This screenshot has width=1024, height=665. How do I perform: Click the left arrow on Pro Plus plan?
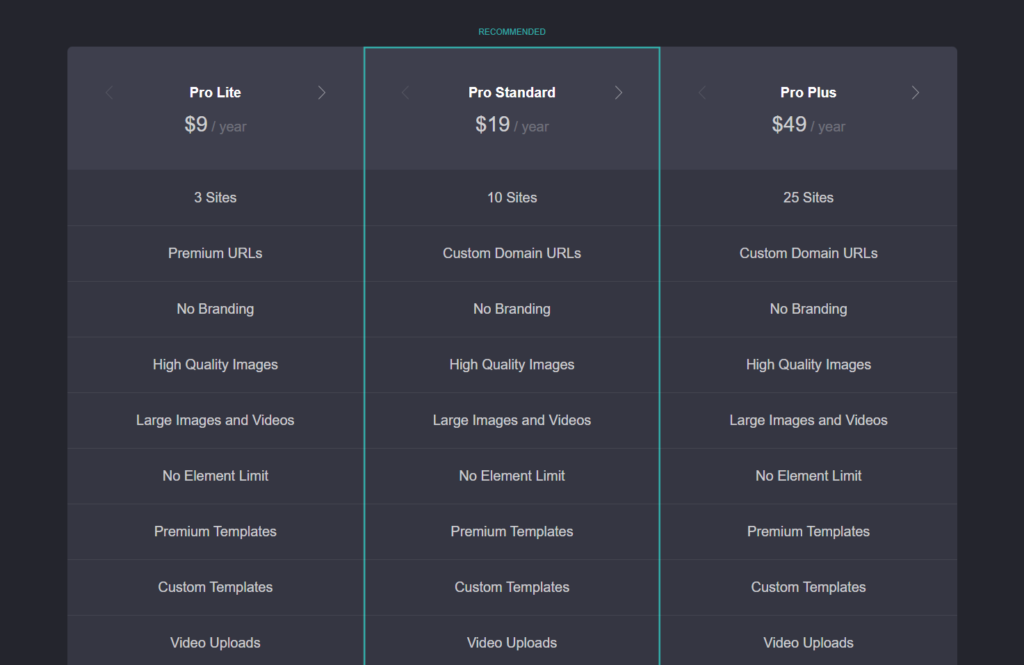[702, 92]
